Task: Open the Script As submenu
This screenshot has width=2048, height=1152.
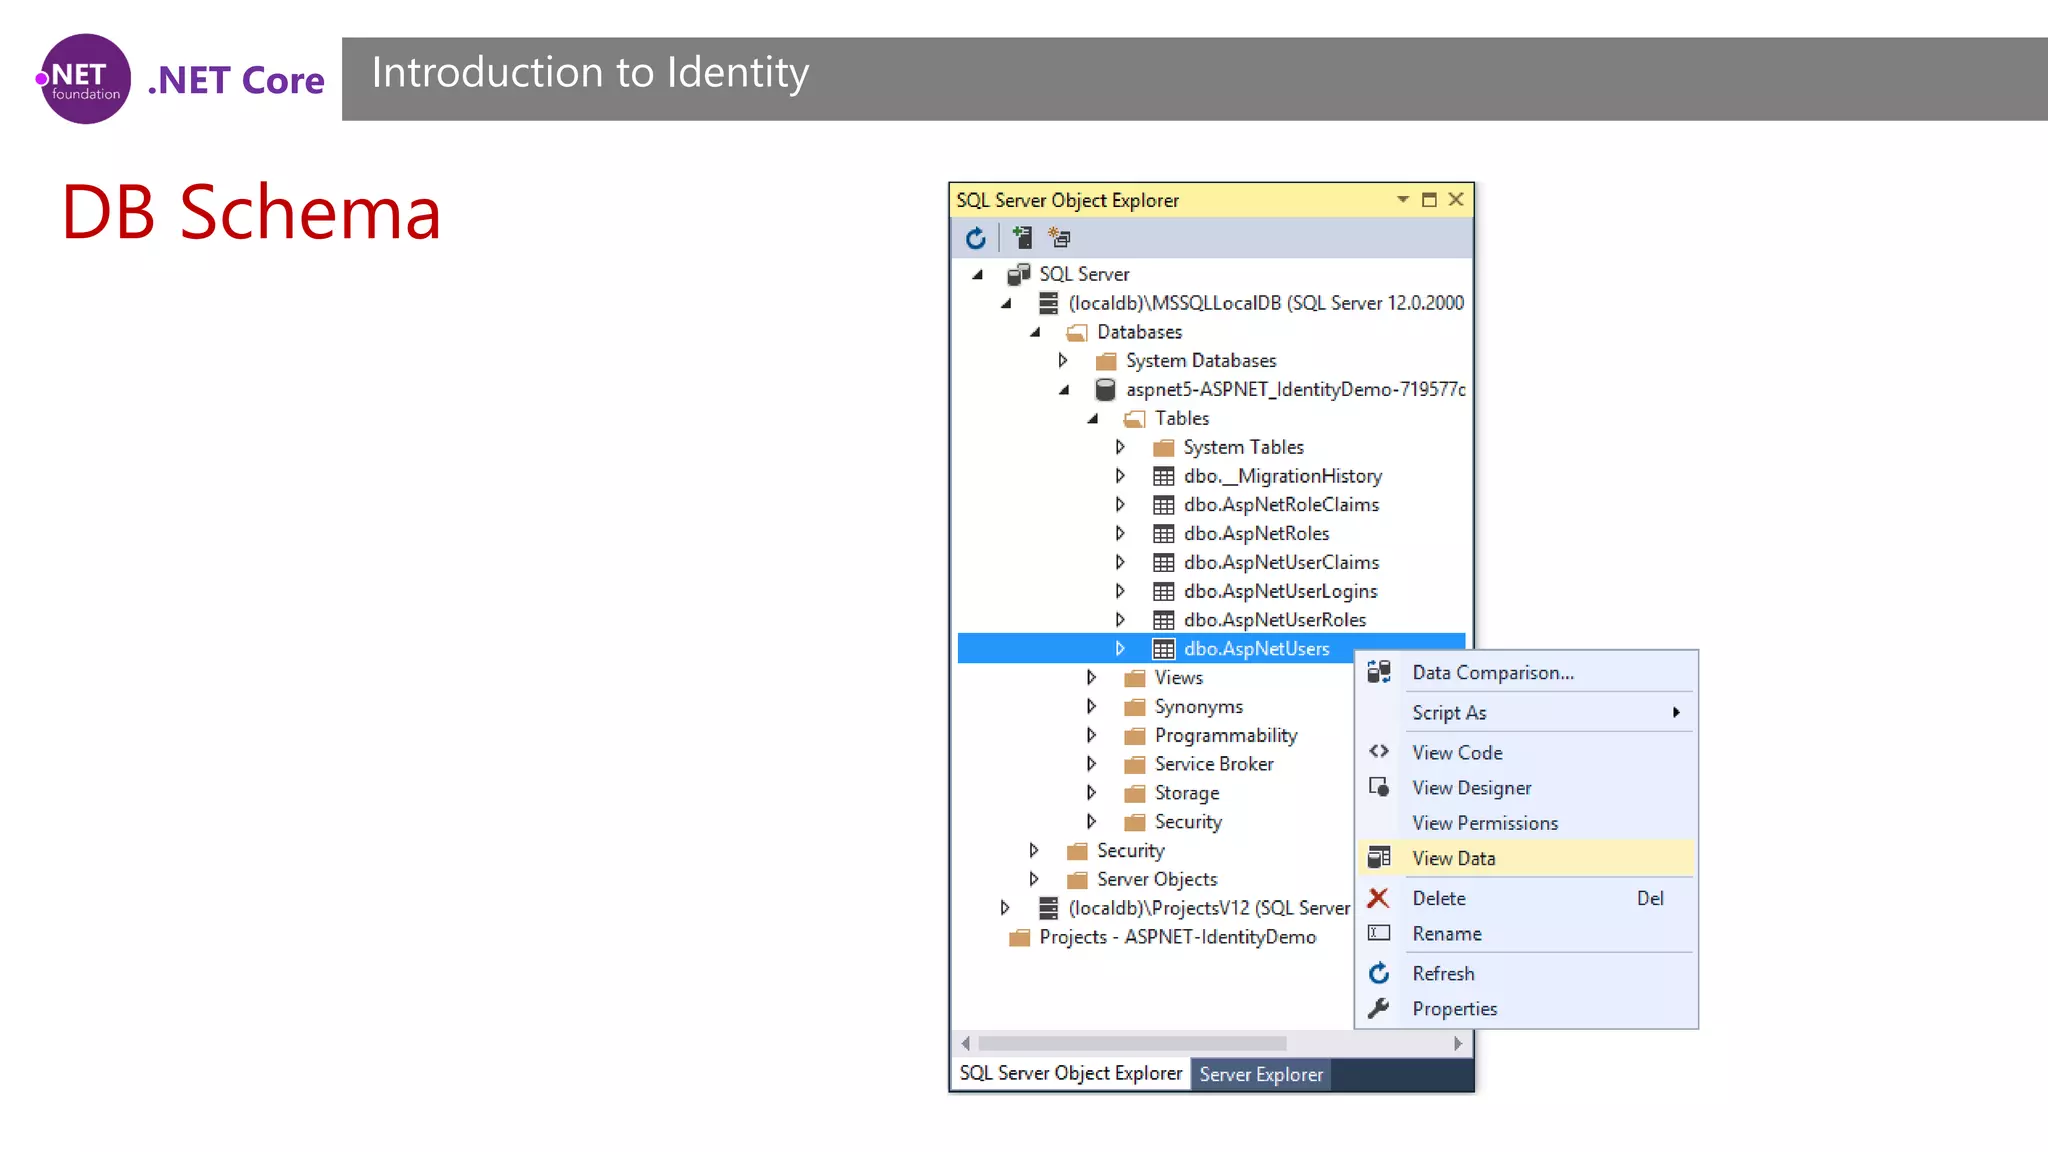Action: 1526,713
